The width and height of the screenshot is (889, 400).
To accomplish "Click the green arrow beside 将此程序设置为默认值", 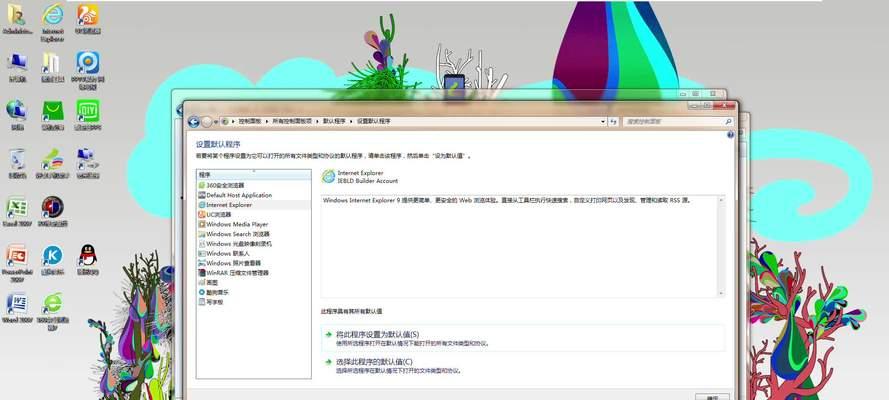I will [x=328, y=335].
